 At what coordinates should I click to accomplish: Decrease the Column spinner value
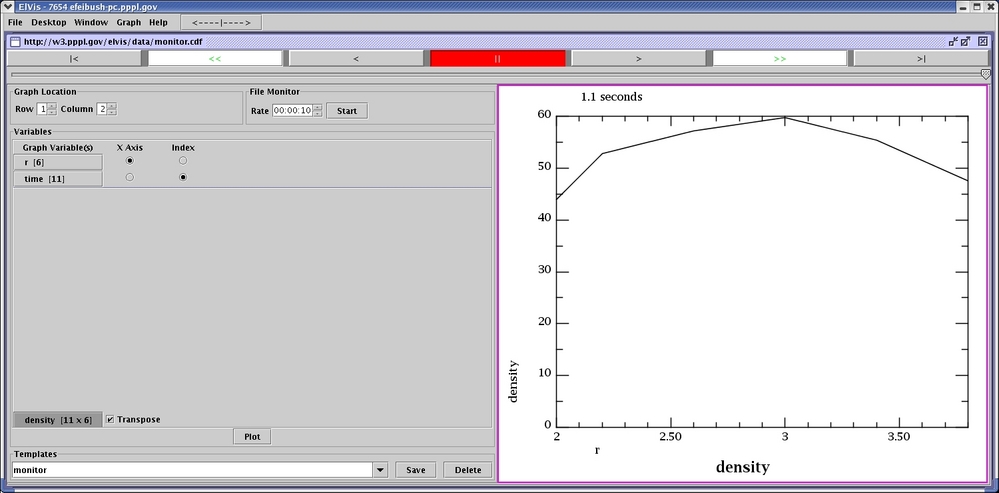coord(112,112)
